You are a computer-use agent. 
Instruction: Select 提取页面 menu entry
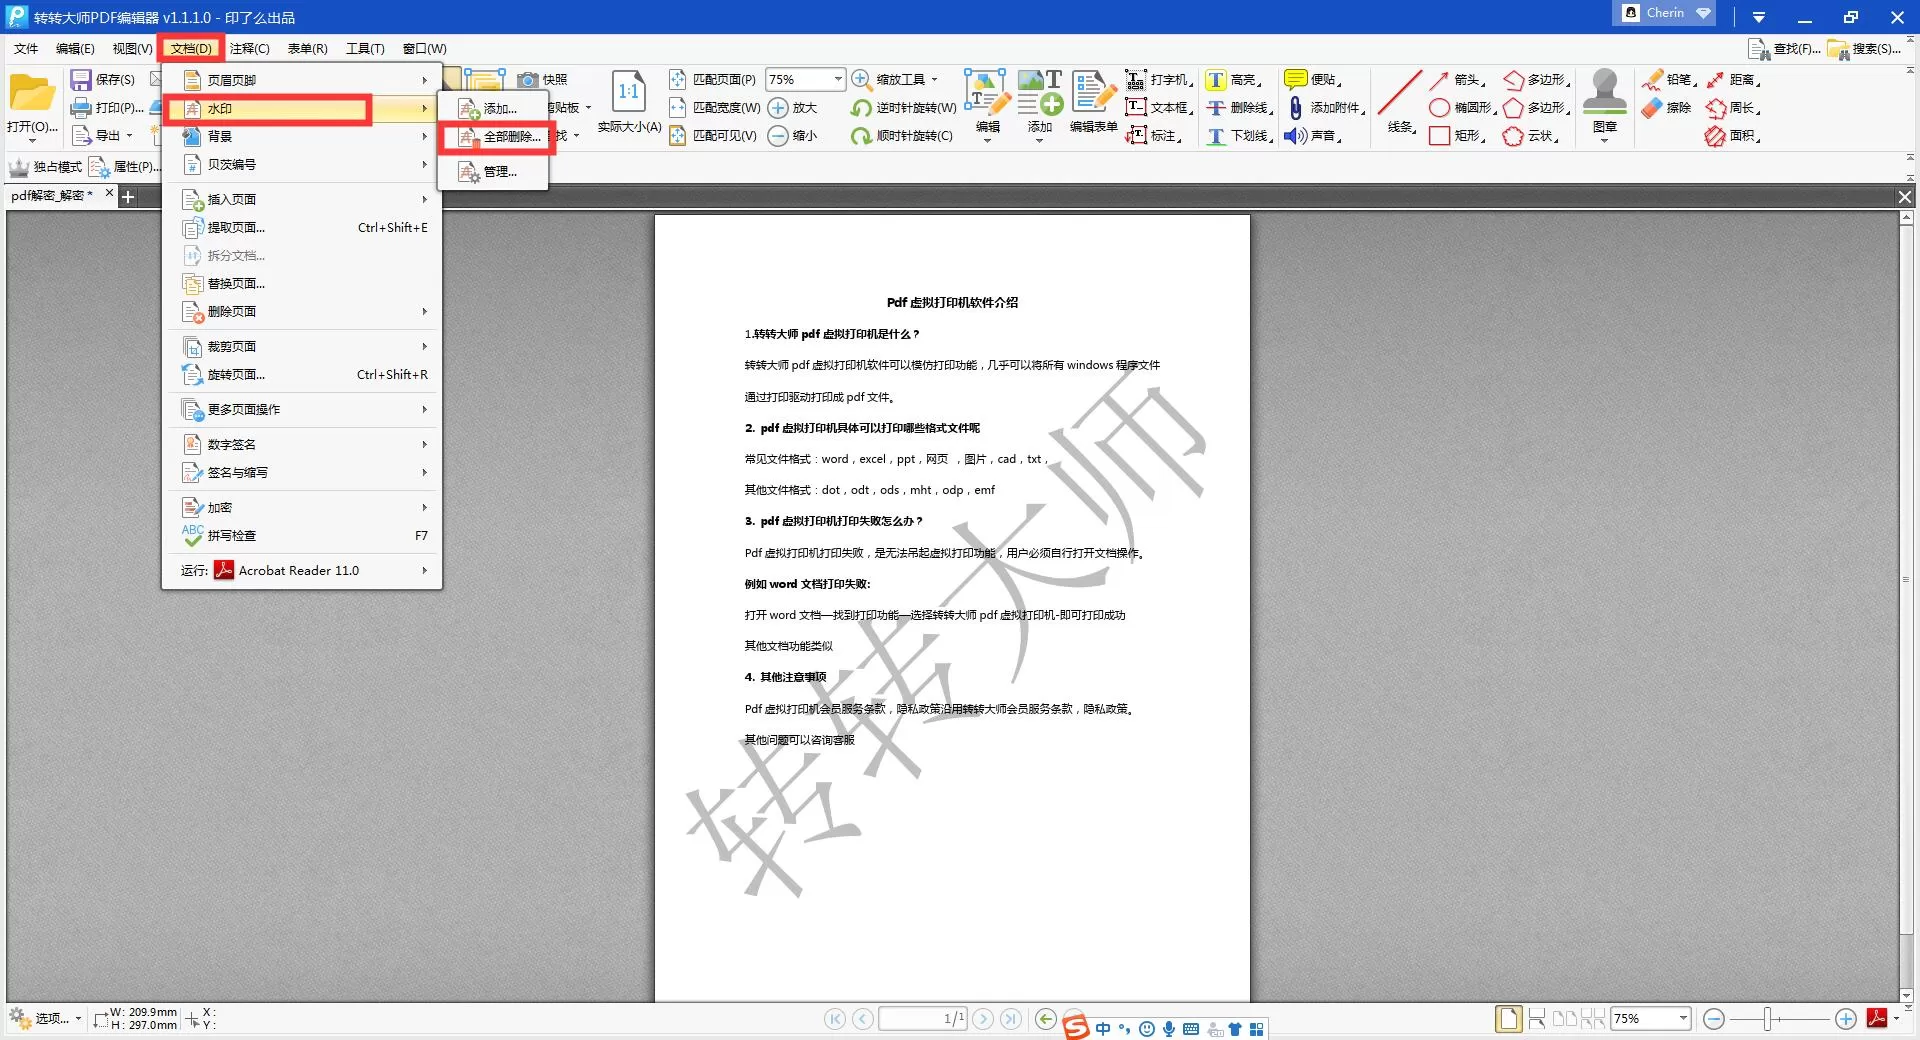click(302, 228)
